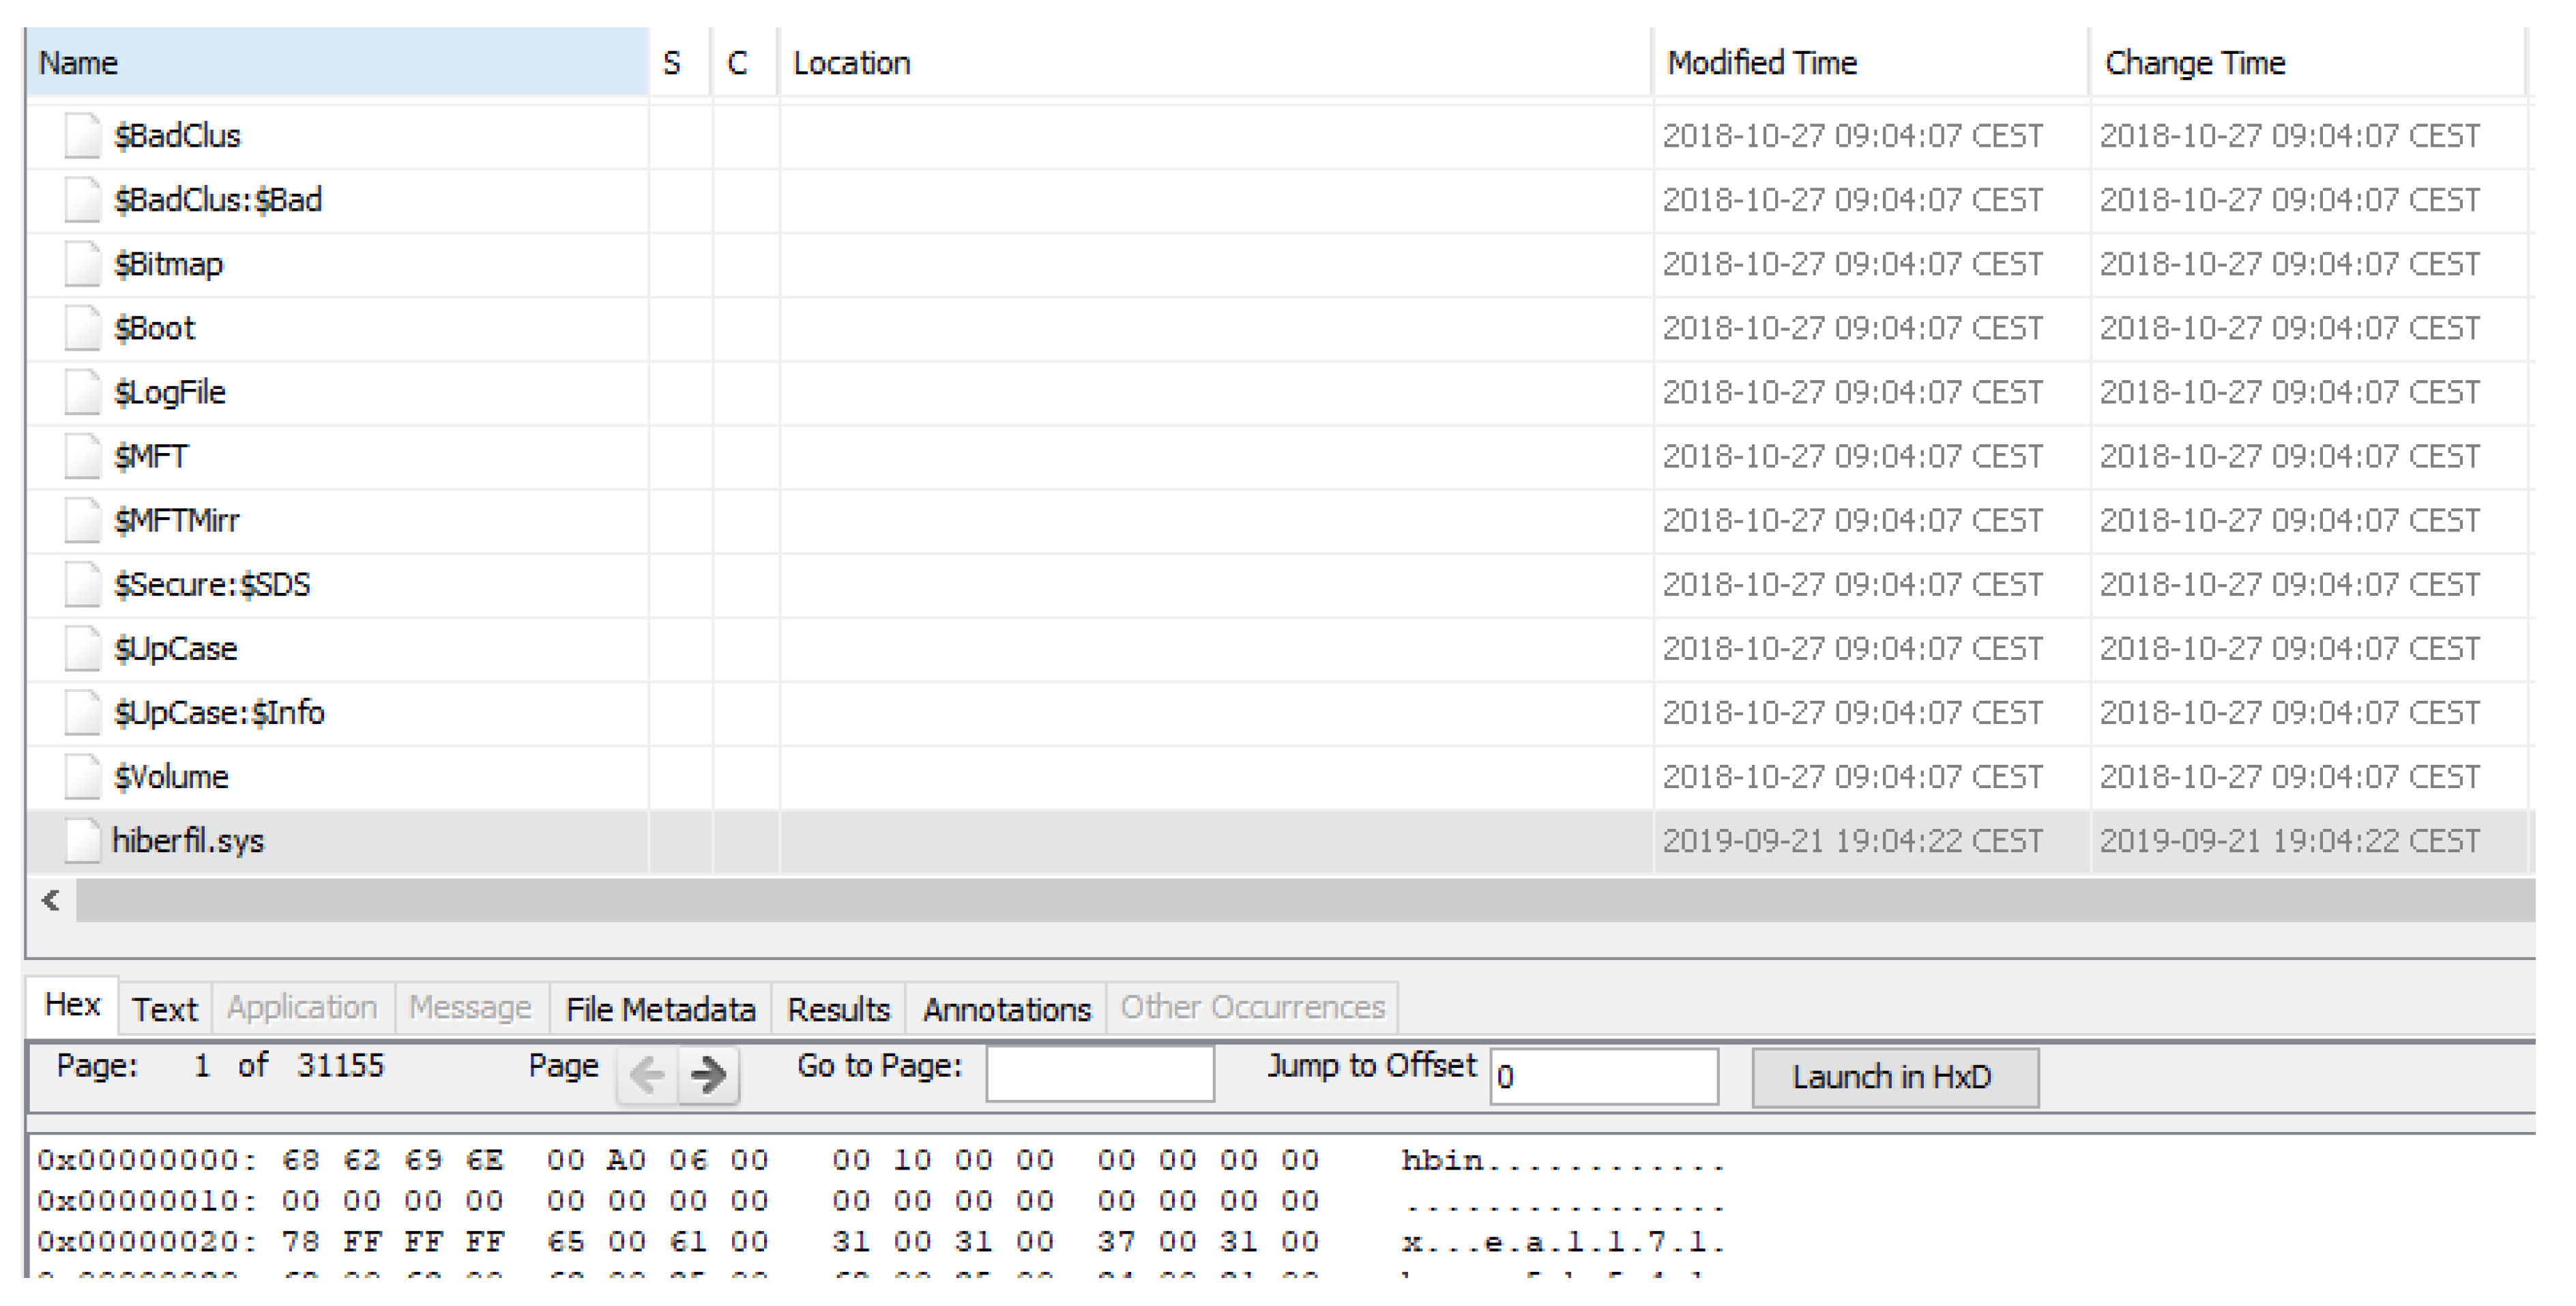This screenshot has width=2576, height=1306.
Task: Open the Results tab
Action: 838,1009
